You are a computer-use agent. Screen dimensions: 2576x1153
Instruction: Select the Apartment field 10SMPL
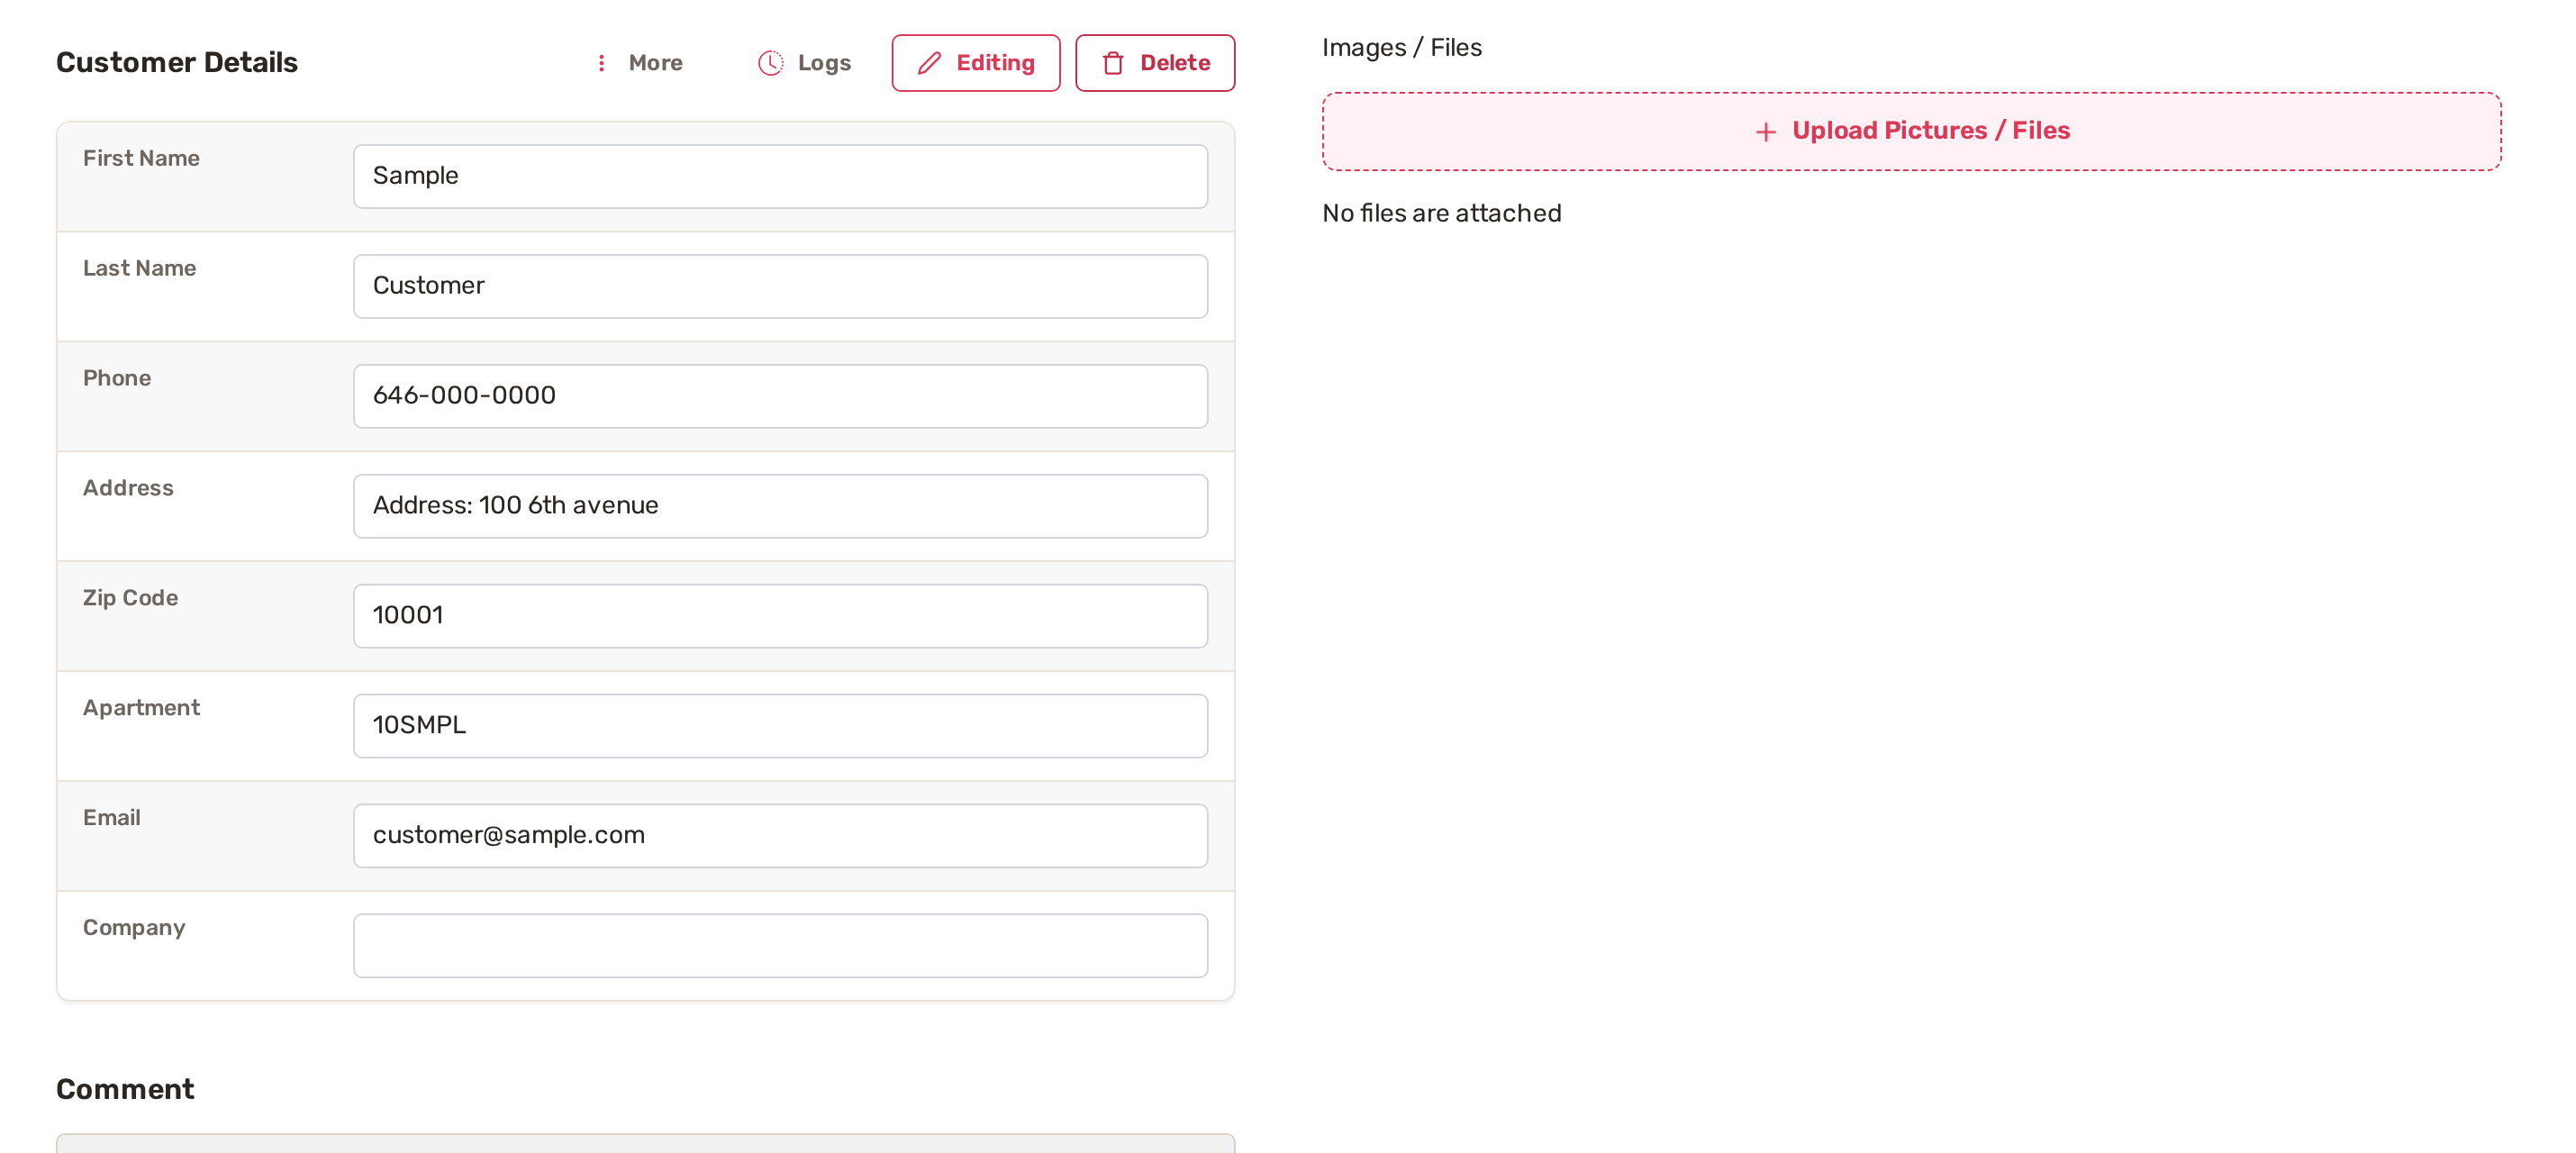[780, 726]
